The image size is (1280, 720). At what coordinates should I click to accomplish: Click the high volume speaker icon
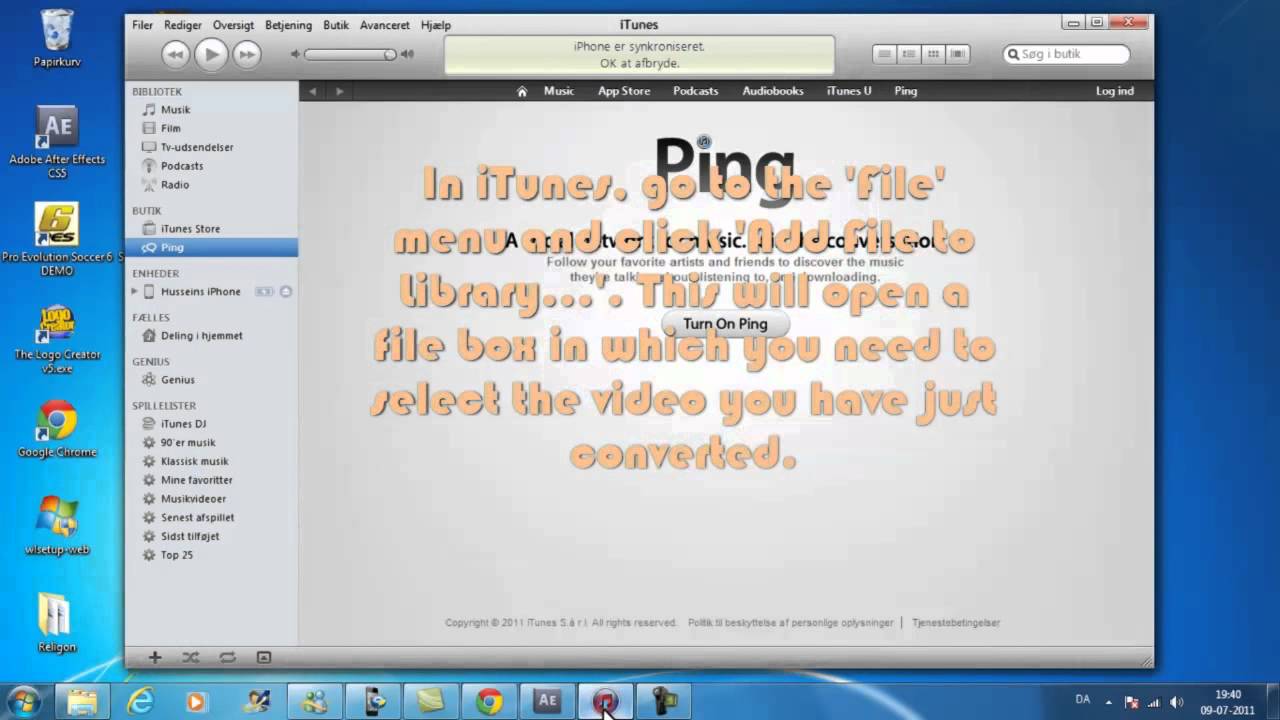coord(408,54)
